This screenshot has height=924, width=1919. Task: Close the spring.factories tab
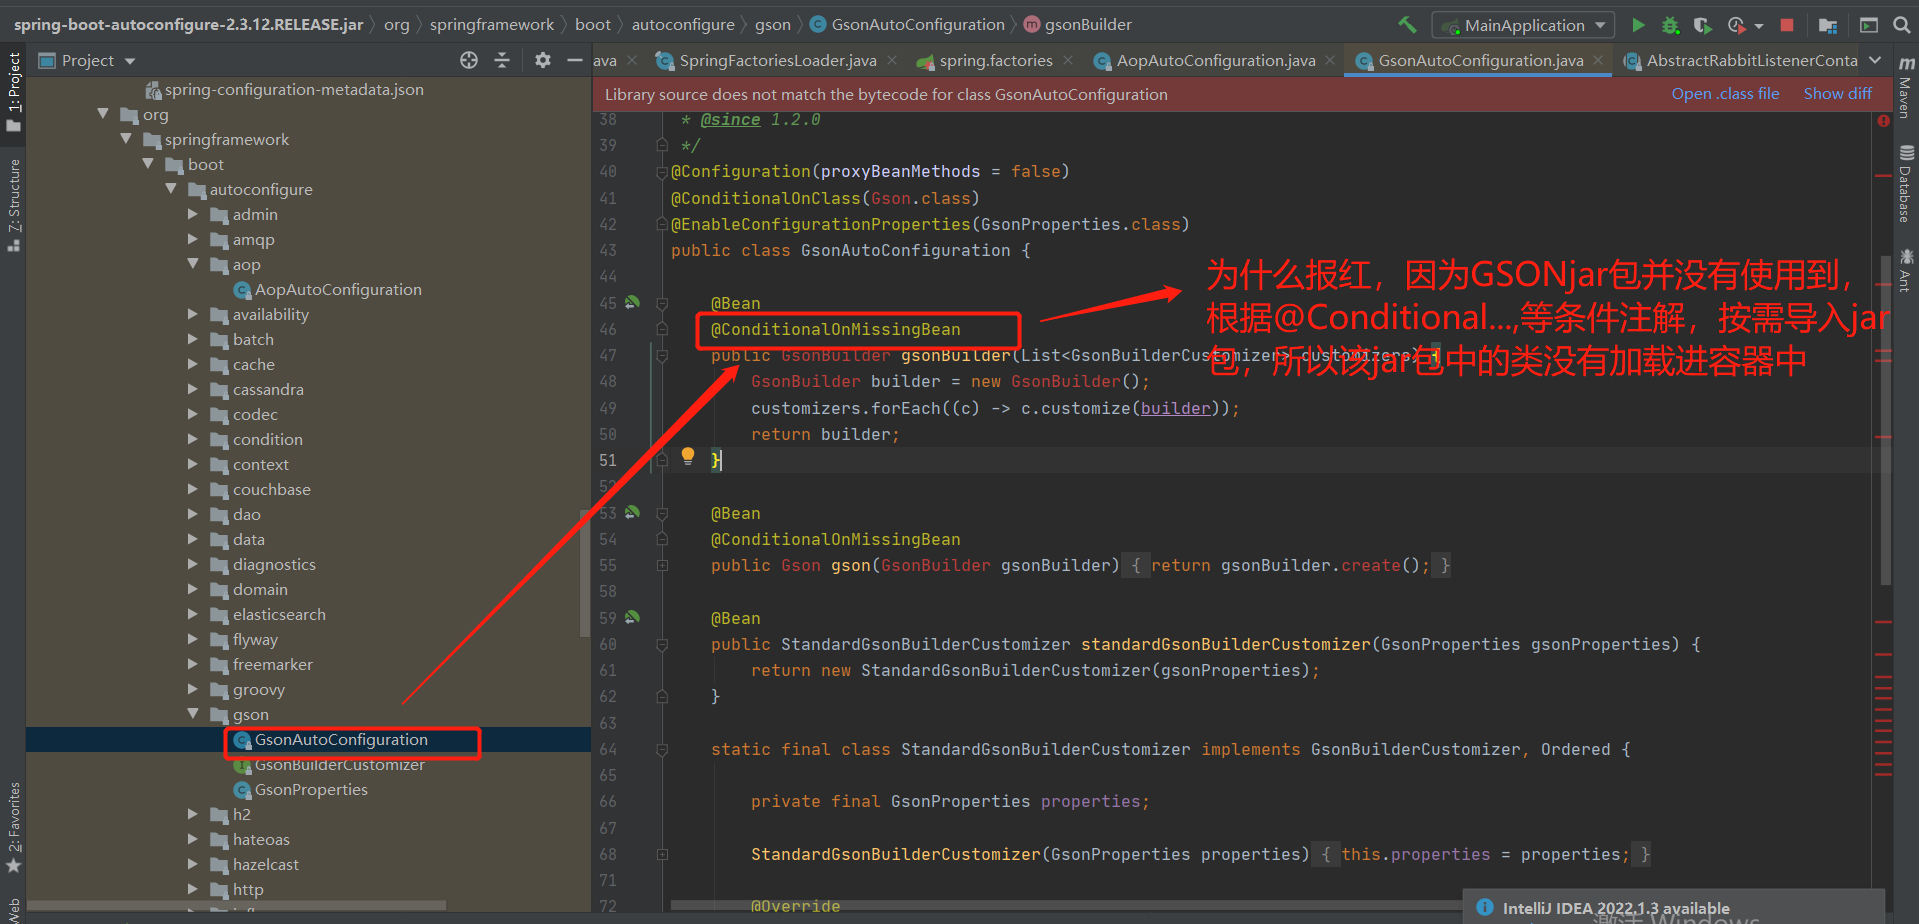click(x=1068, y=60)
